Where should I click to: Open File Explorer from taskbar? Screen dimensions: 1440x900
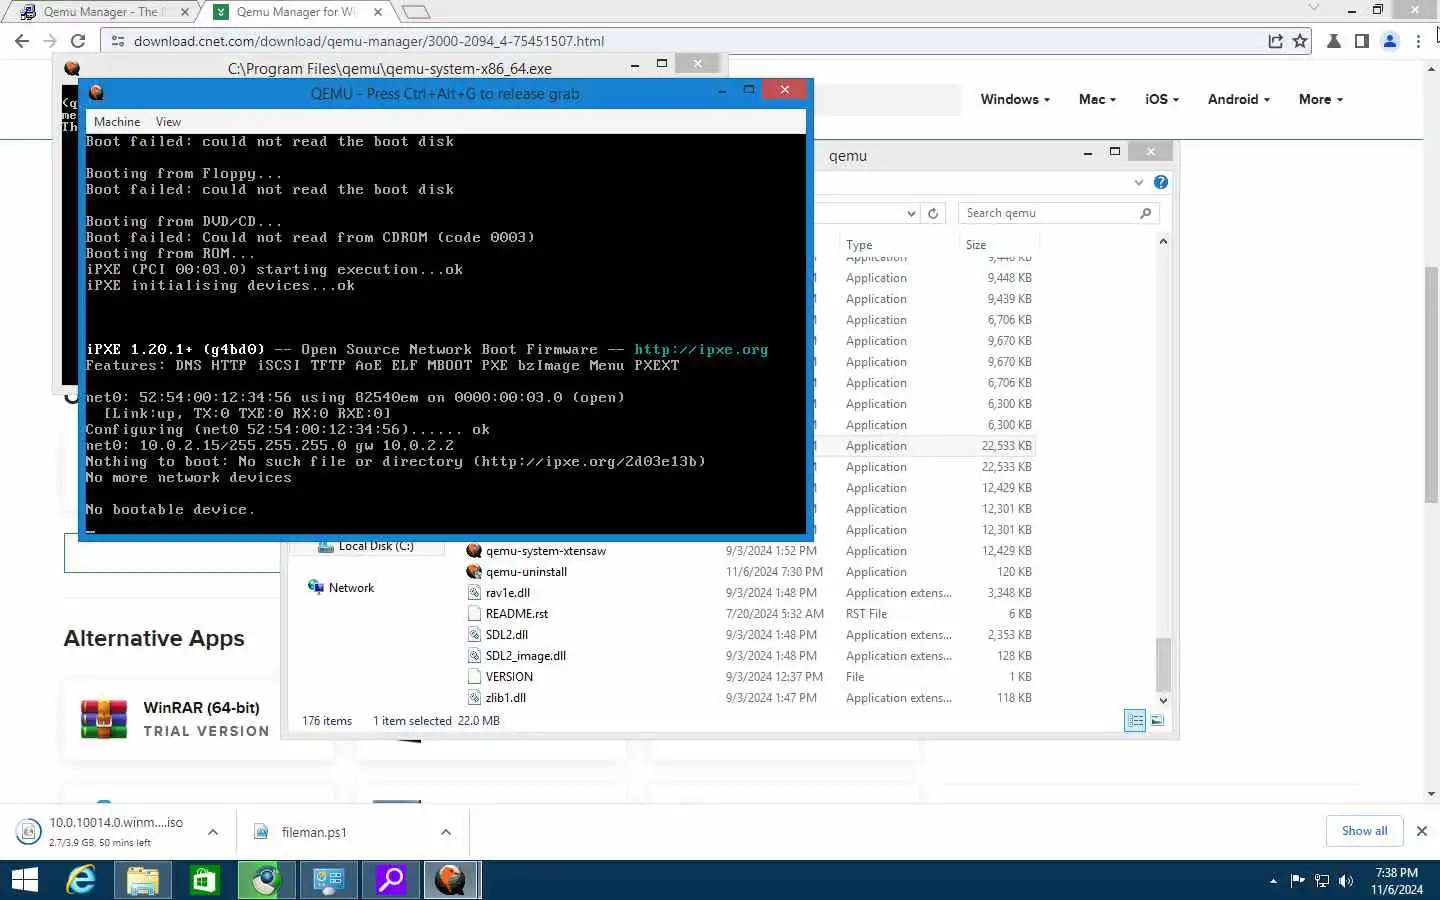click(142, 880)
